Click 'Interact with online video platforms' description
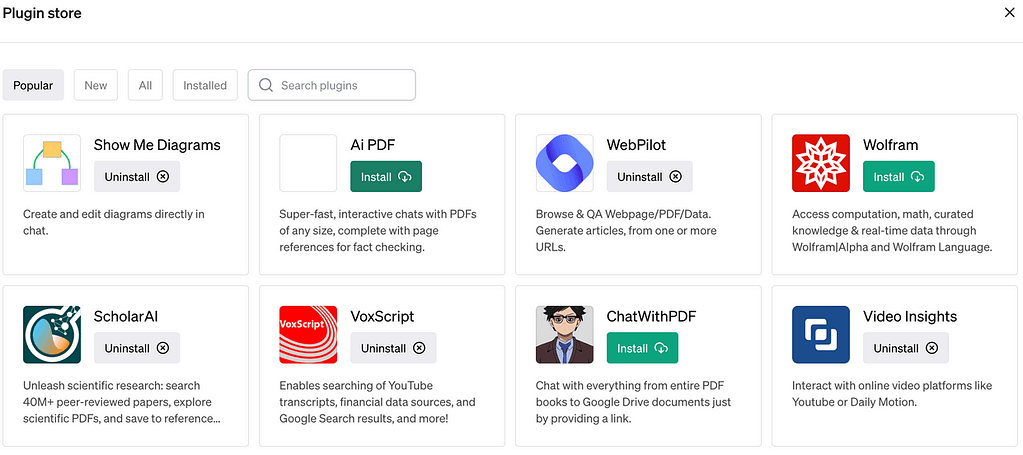 tap(892, 394)
